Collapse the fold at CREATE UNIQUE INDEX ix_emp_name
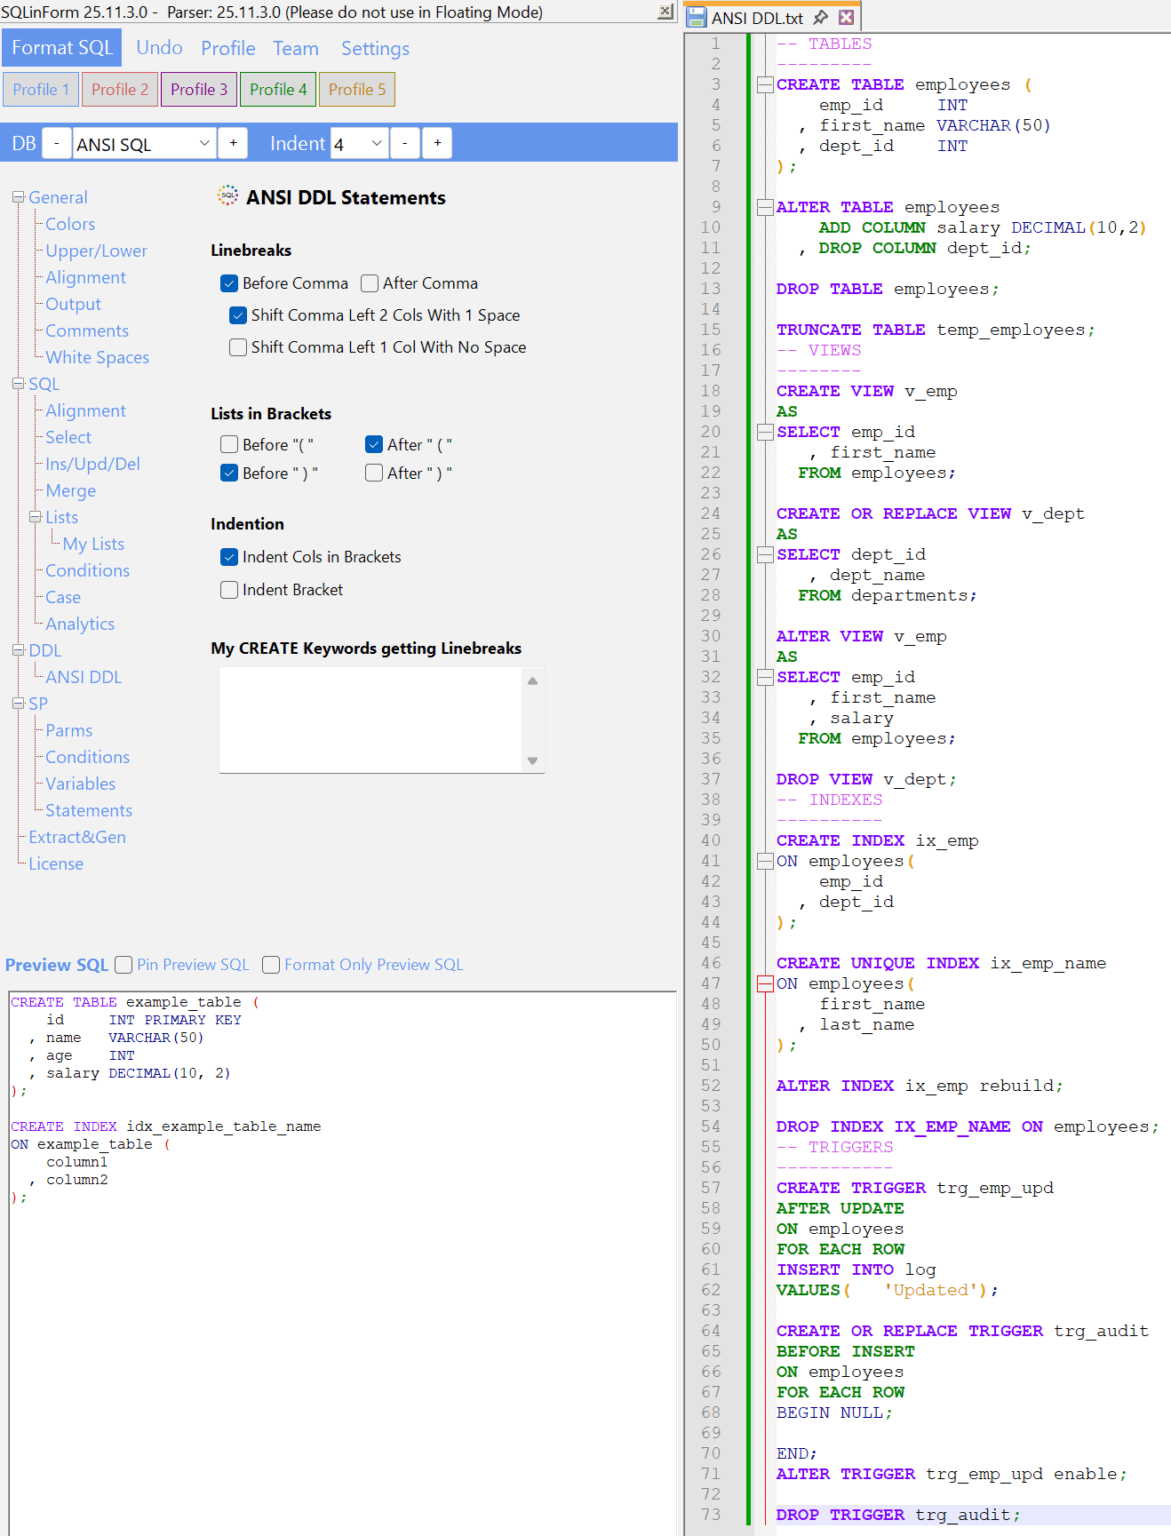This screenshot has width=1171, height=1536. click(x=764, y=983)
